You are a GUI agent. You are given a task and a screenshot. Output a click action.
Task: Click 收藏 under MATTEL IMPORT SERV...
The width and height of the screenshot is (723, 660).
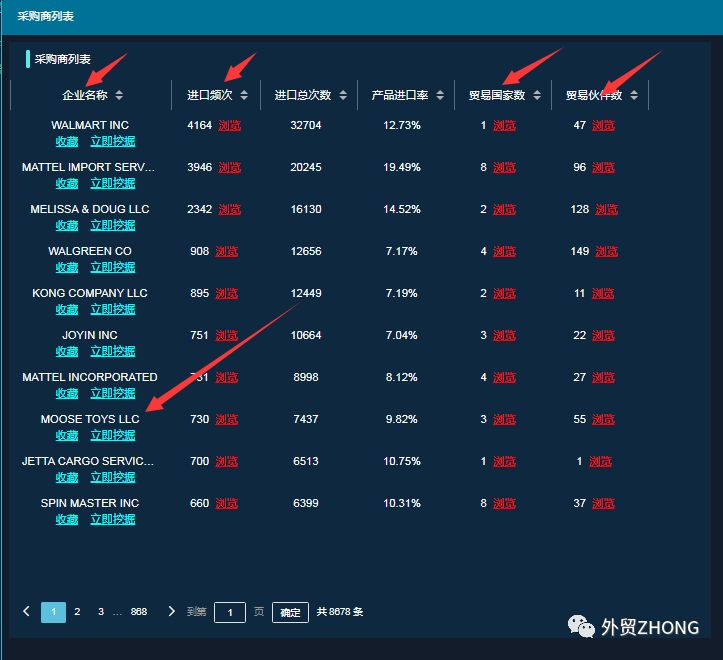click(67, 184)
